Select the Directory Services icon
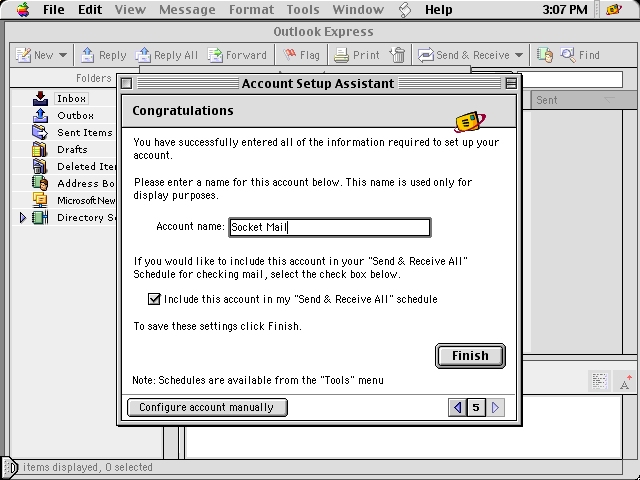The width and height of the screenshot is (640, 480). (40, 218)
